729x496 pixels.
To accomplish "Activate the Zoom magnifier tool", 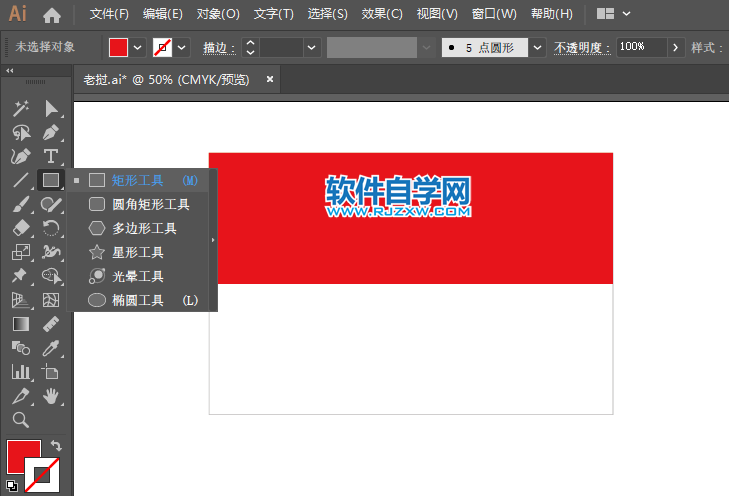I will (x=20, y=420).
